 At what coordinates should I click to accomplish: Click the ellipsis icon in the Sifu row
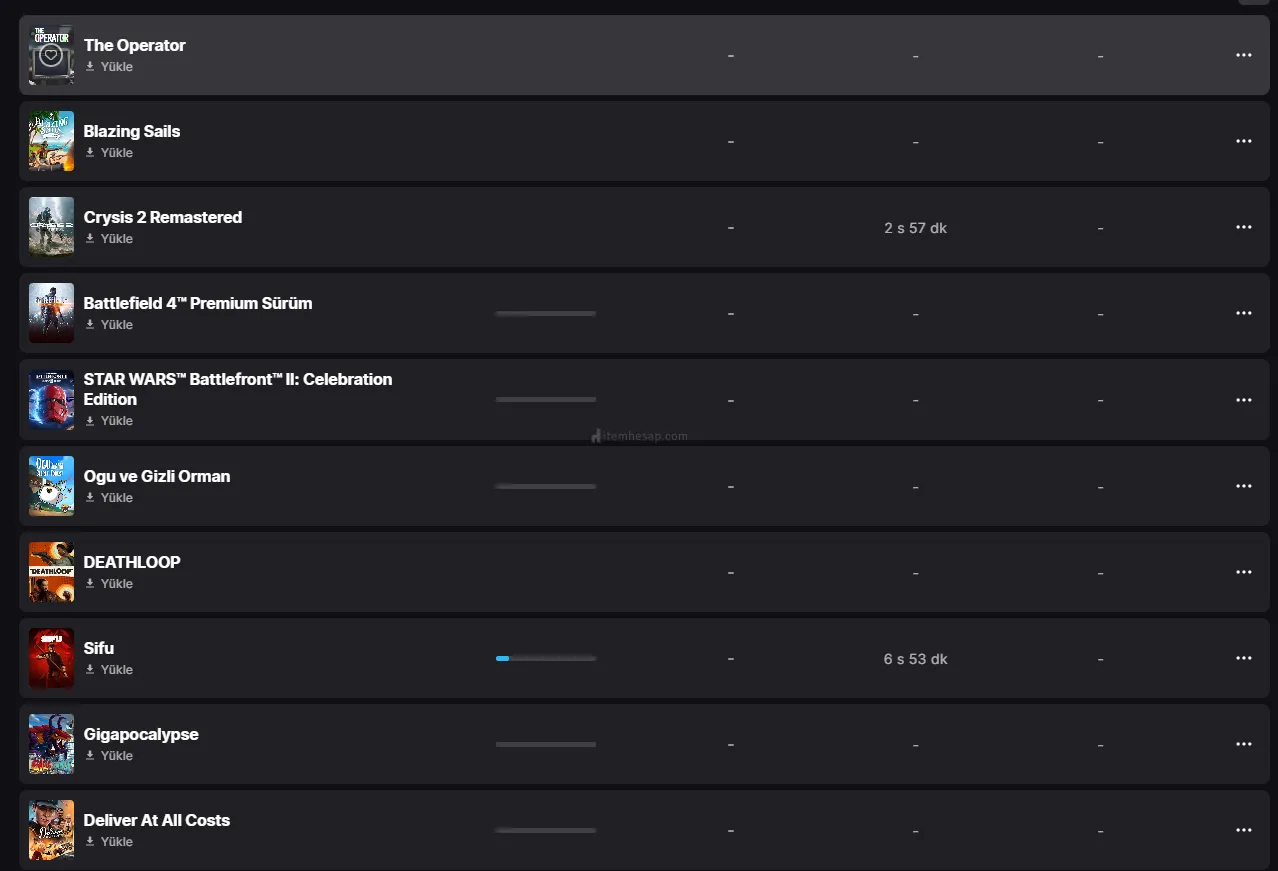point(1243,658)
